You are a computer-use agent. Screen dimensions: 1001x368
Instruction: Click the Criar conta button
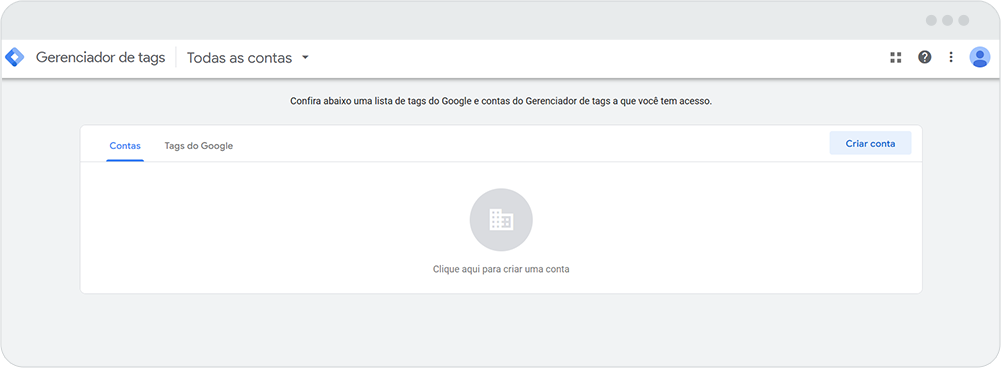point(870,144)
